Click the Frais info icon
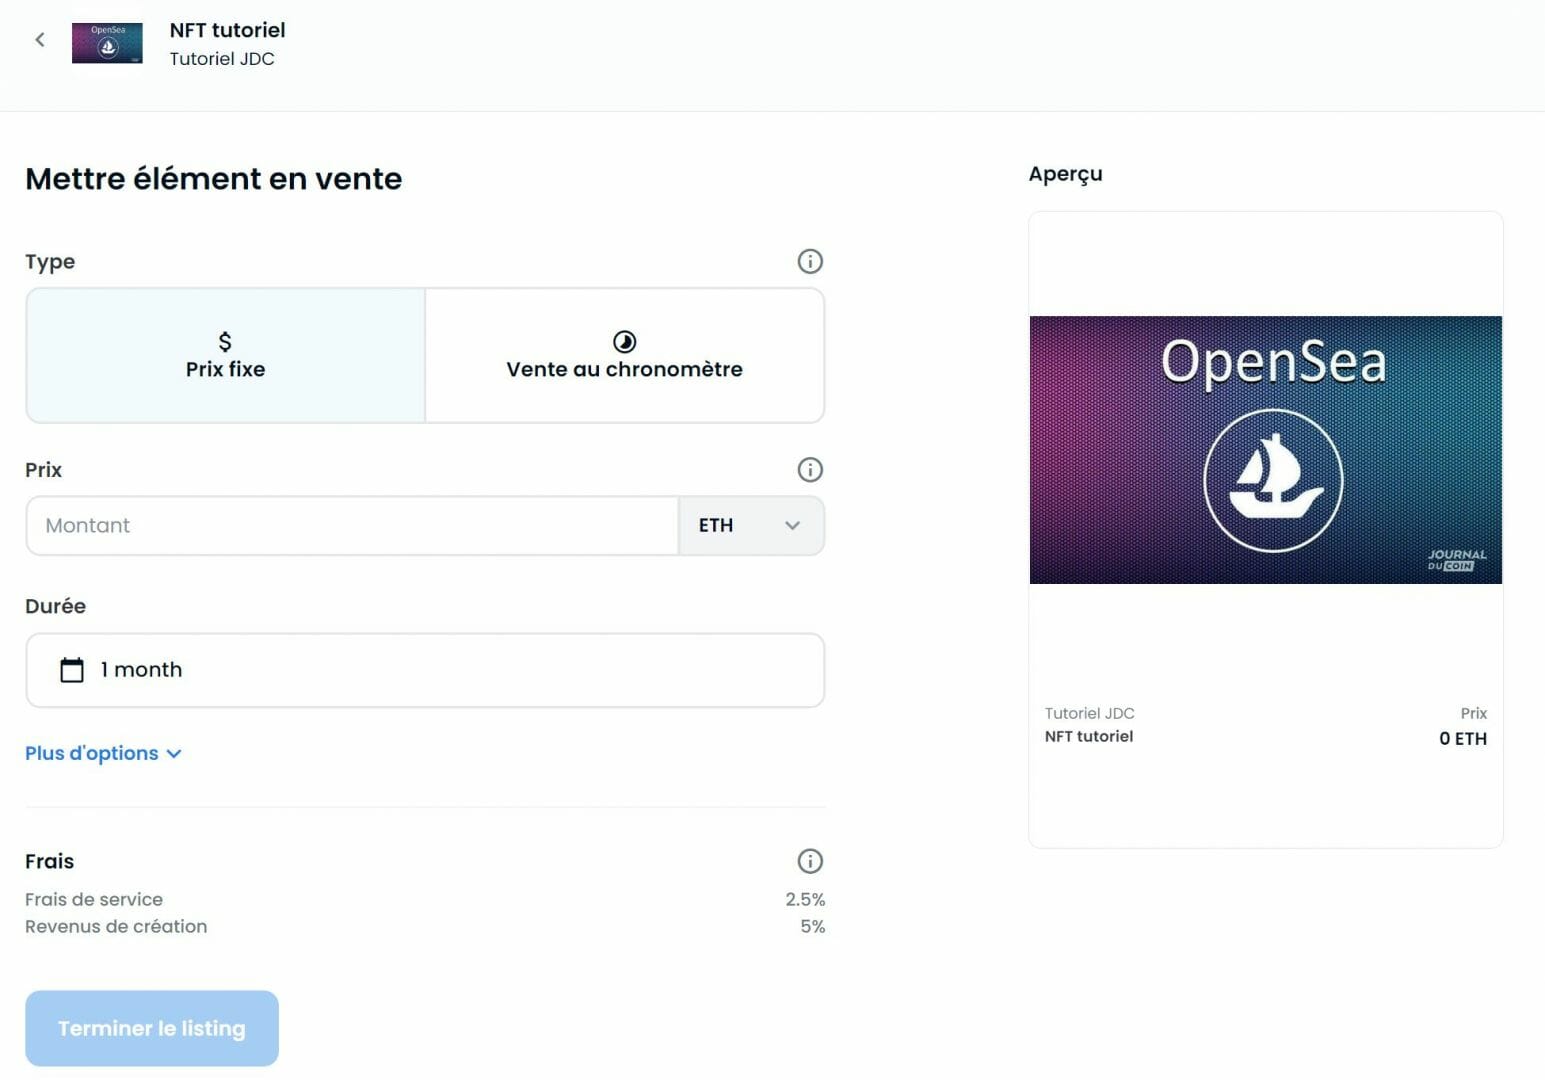This screenshot has height=1080, width=1545. click(x=810, y=861)
